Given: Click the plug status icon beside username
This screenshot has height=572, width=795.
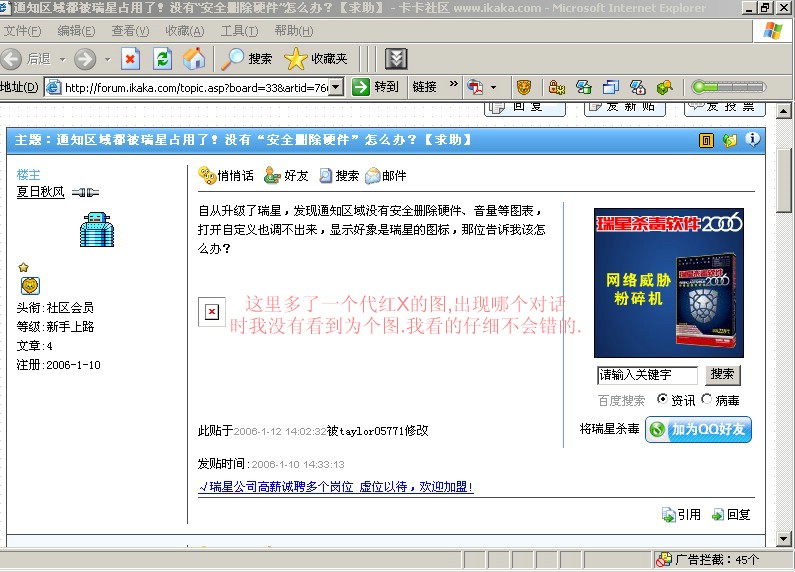Looking at the screenshot, I should point(85,192).
